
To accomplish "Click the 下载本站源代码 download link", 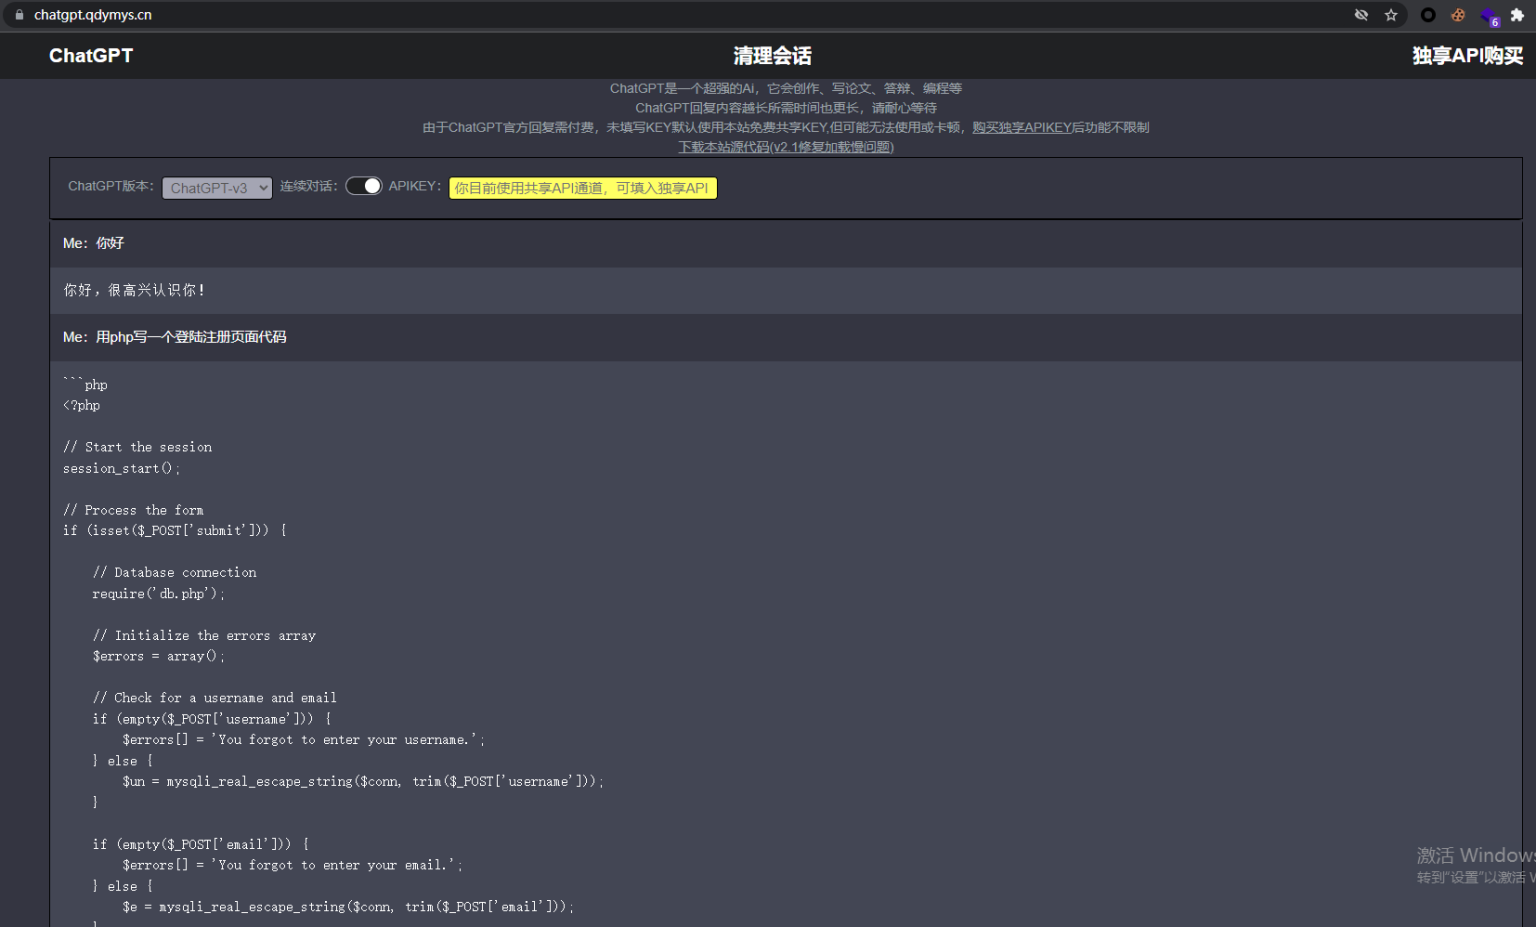I will coord(786,147).
